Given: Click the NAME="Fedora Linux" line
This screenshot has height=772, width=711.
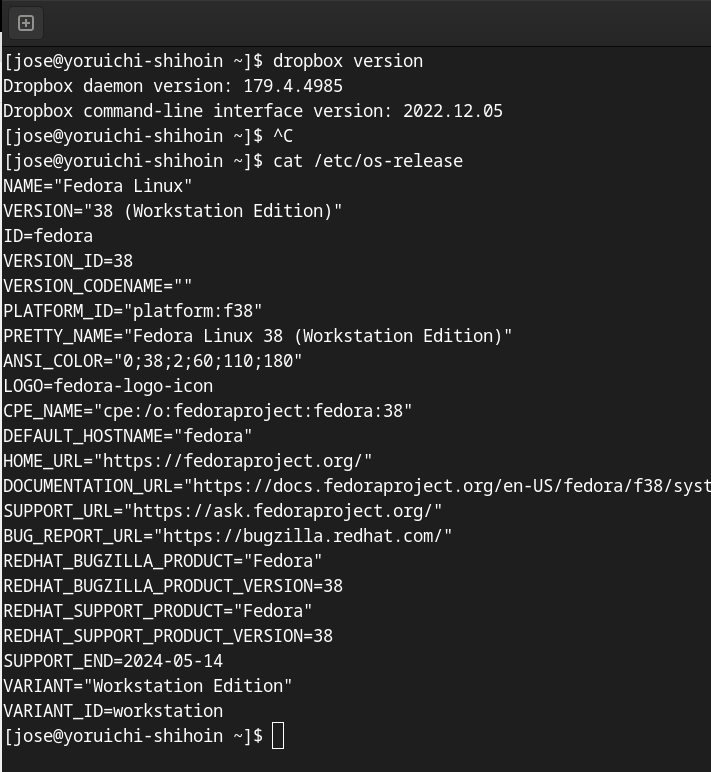Looking at the screenshot, I should point(98,186).
